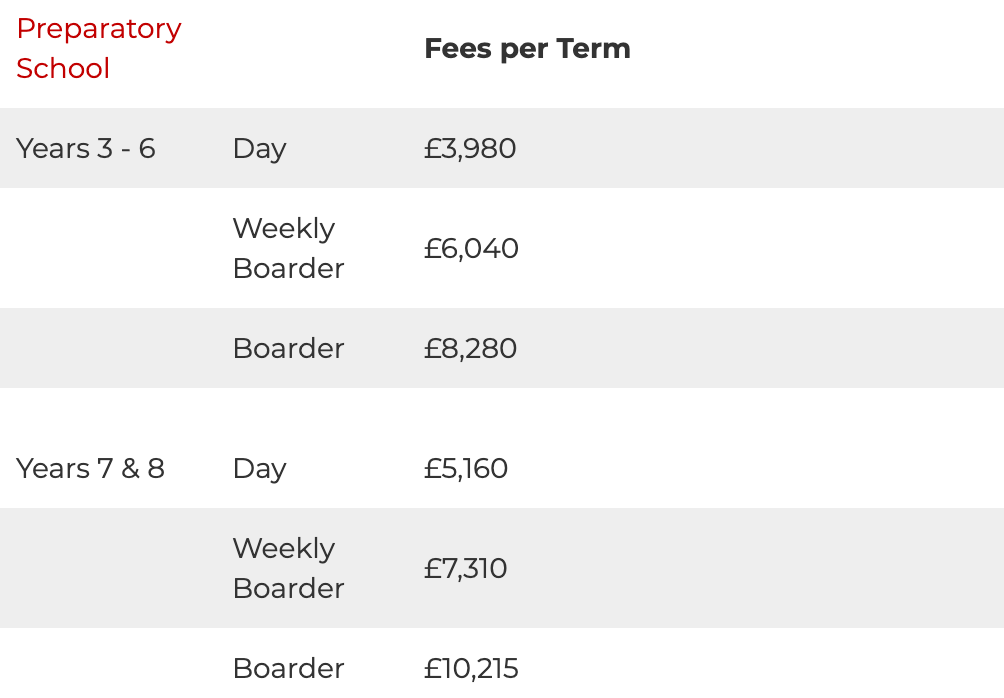Select the Boarder label beside £10,215
The height and width of the screenshot is (698, 1004).
[288, 669]
